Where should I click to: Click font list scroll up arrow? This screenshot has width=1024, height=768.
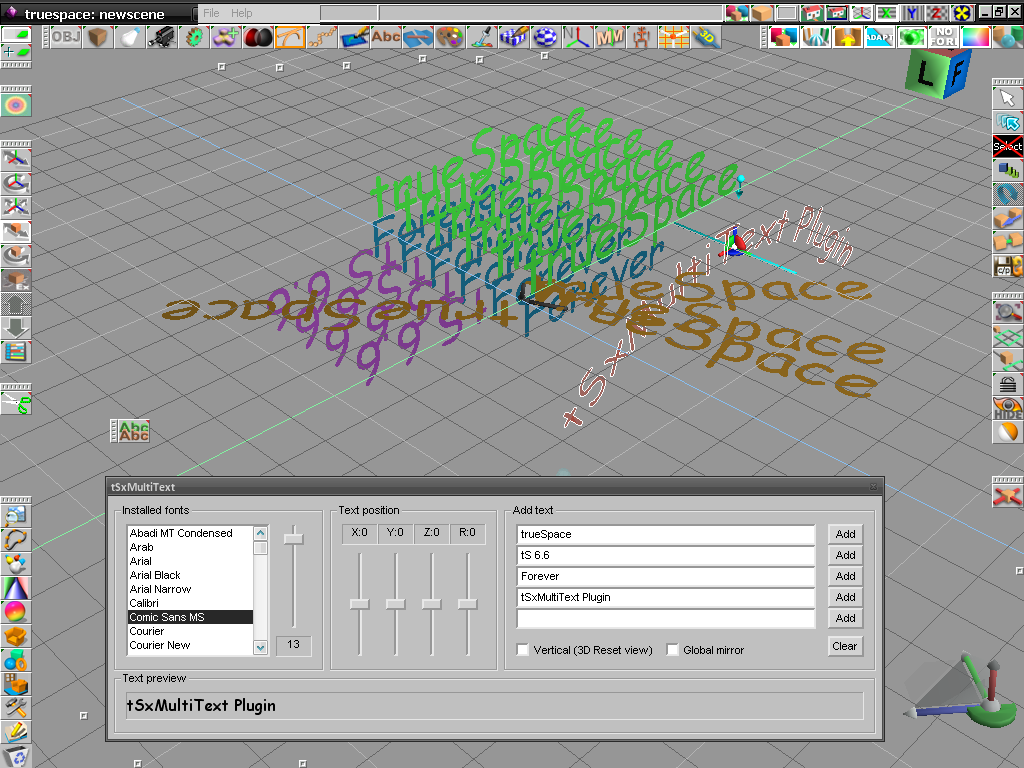(x=261, y=533)
